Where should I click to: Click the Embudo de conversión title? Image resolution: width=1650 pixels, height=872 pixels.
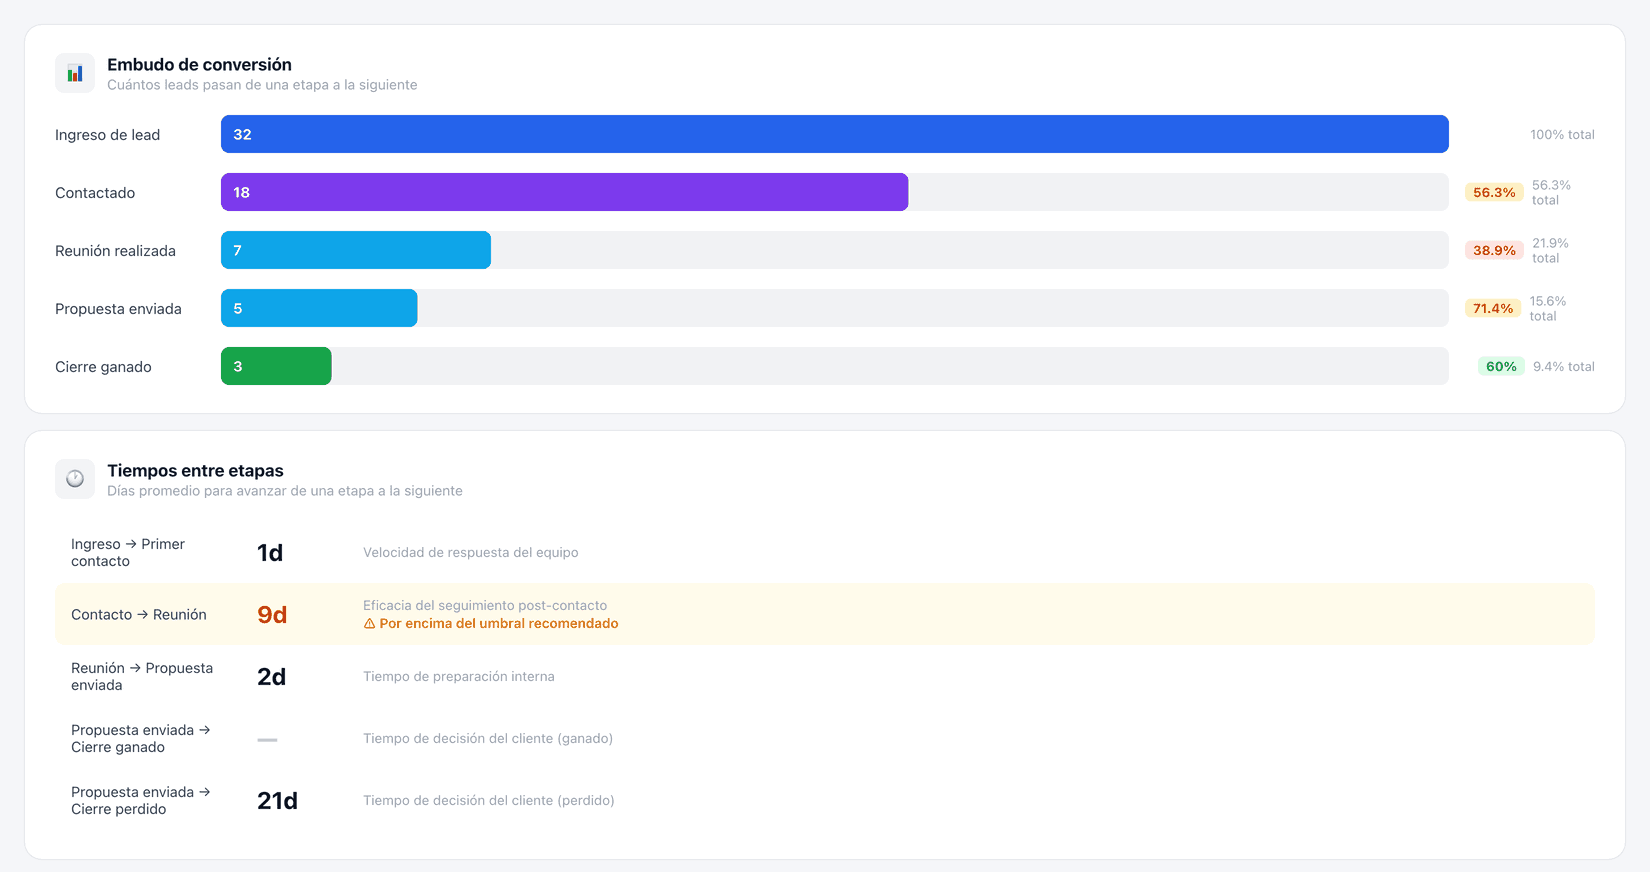click(x=199, y=64)
